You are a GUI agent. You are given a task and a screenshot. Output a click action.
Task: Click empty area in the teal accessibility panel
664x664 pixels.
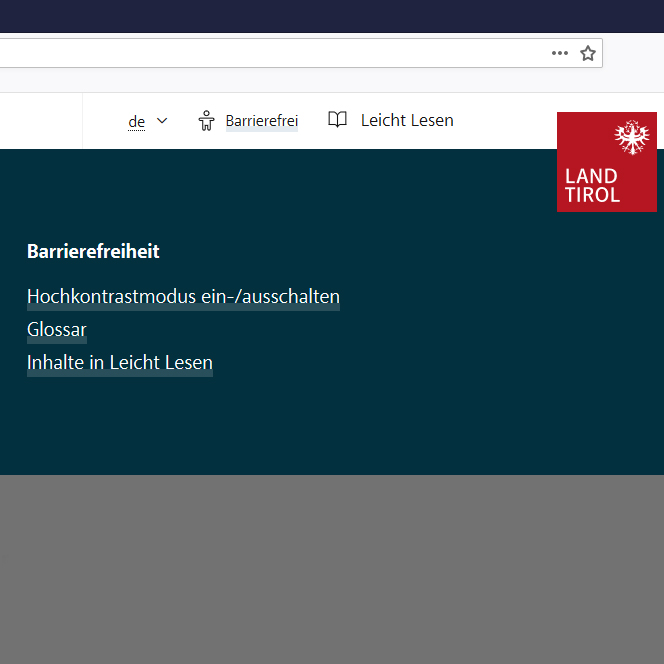(x=450, y=400)
